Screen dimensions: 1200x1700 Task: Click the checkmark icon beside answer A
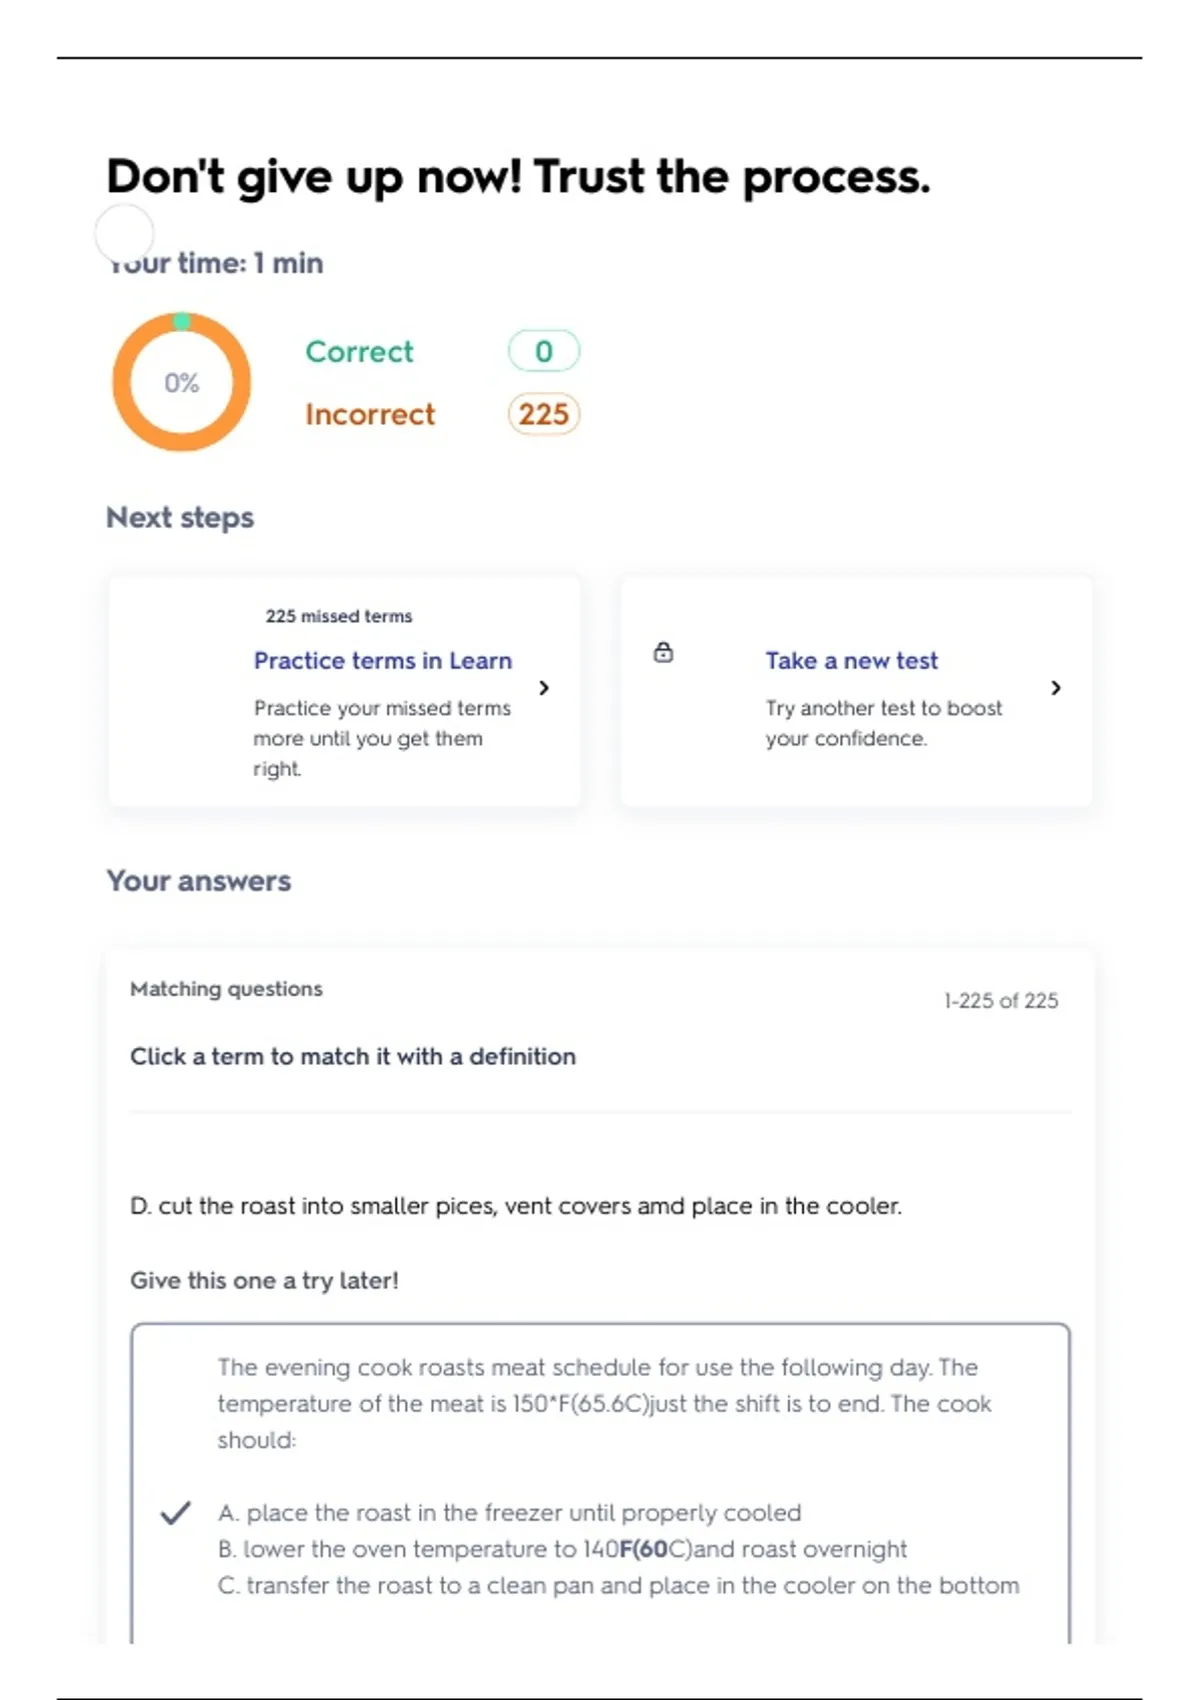pyautogui.click(x=176, y=1513)
